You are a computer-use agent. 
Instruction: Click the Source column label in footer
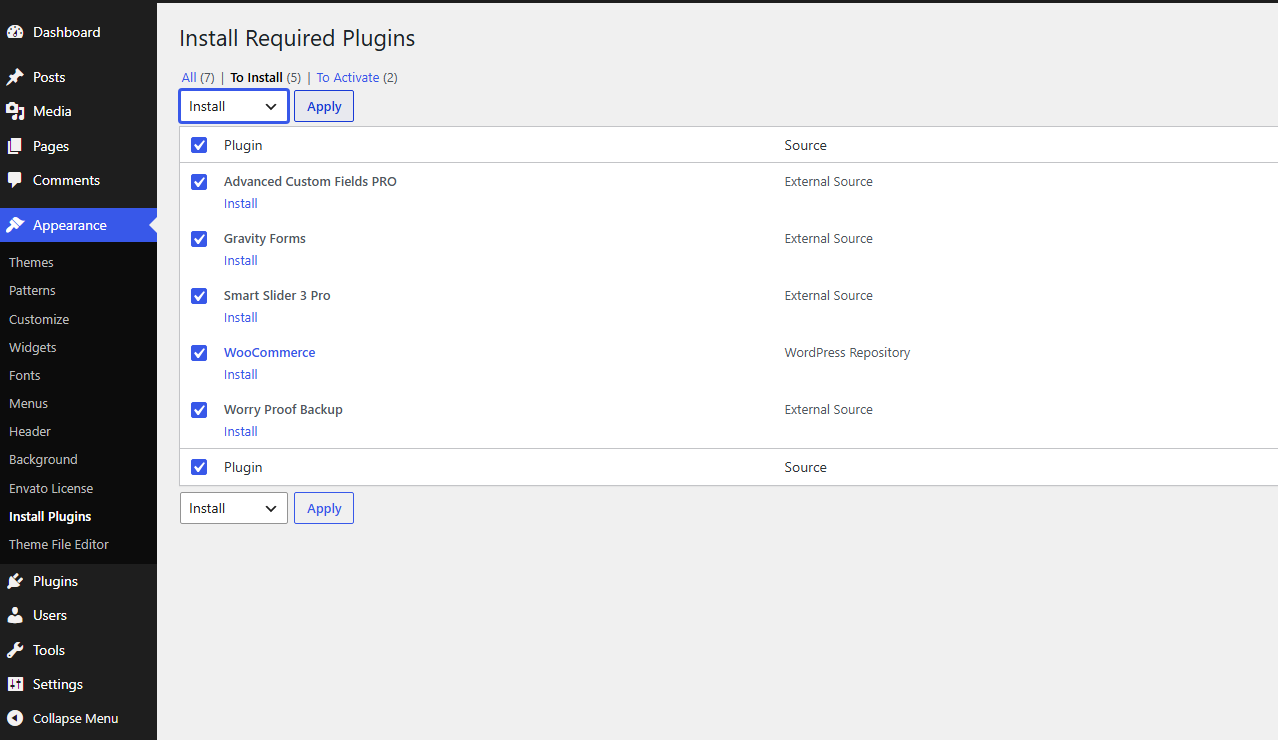point(805,467)
